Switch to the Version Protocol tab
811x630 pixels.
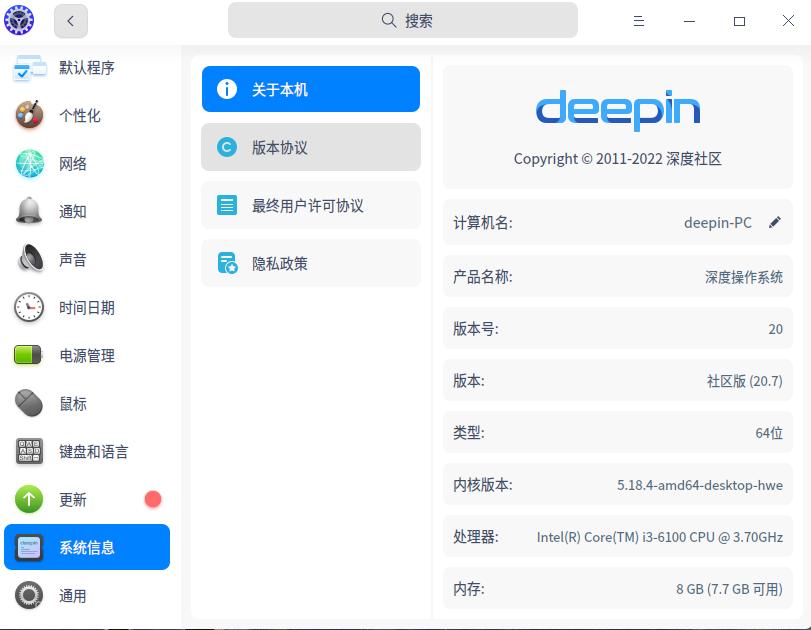[310, 147]
